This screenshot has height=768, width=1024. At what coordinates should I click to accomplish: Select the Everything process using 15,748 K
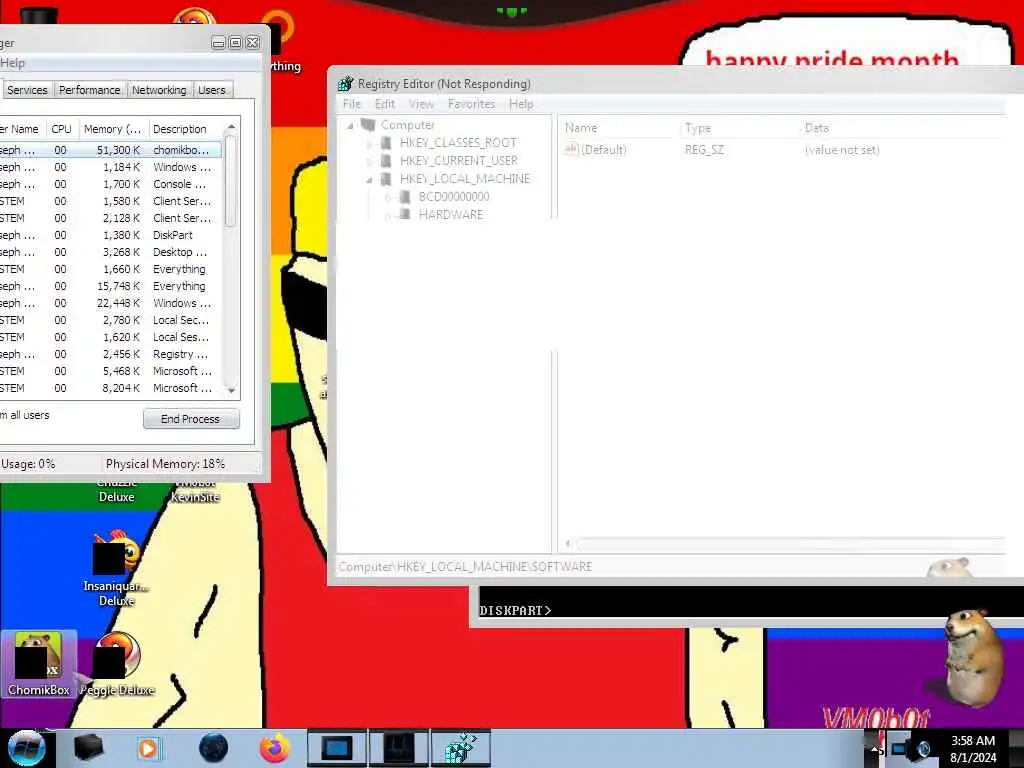pos(111,286)
